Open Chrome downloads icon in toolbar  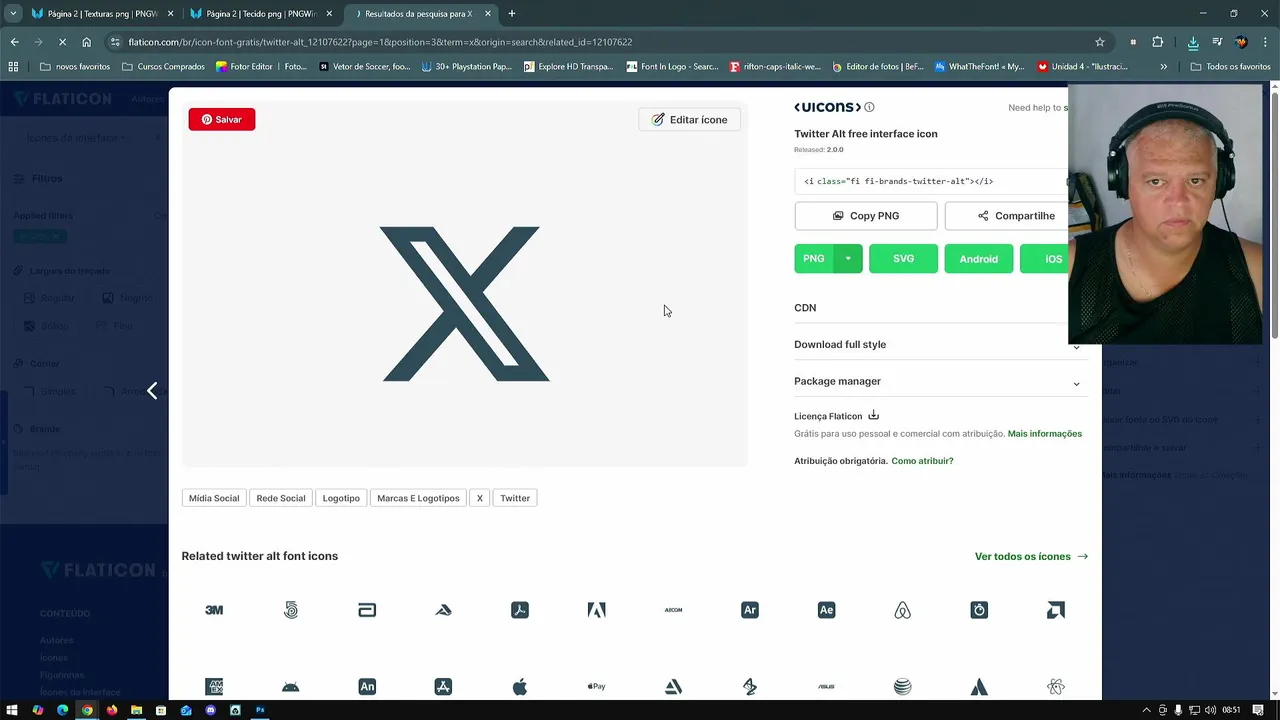click(x=1193, y=42)
